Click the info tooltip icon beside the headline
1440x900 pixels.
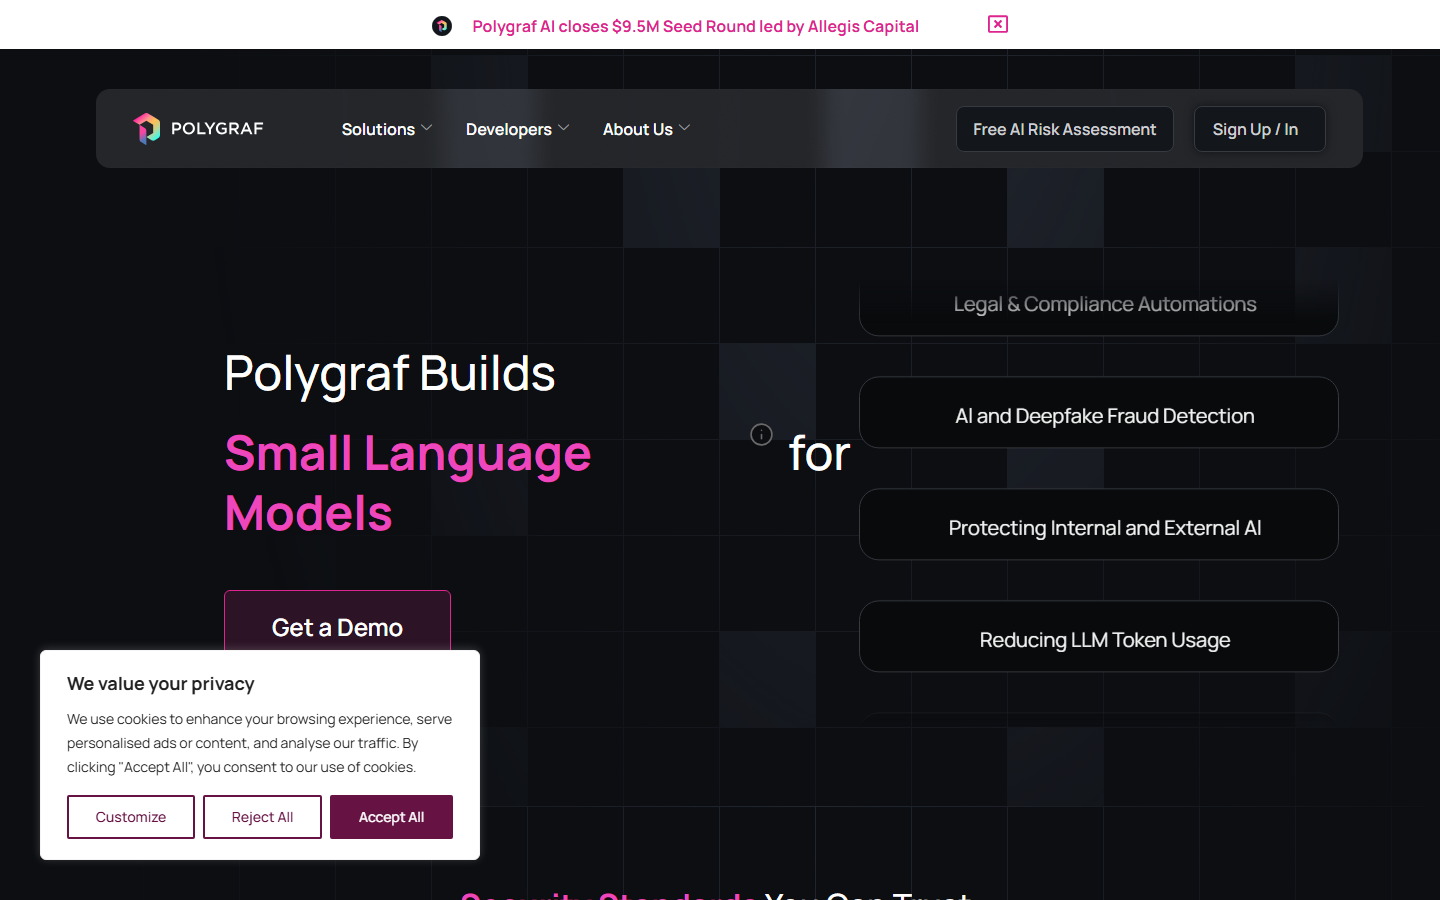(x=761, y=434)
